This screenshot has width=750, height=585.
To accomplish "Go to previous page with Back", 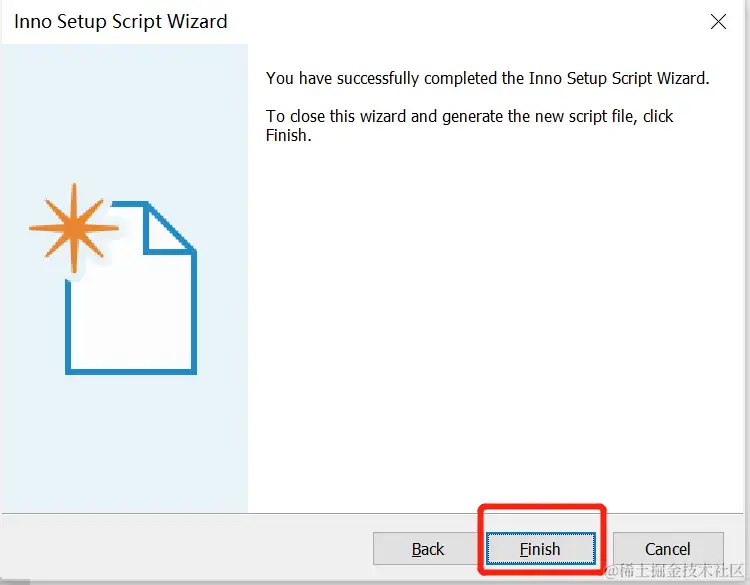I will point(428,548).
